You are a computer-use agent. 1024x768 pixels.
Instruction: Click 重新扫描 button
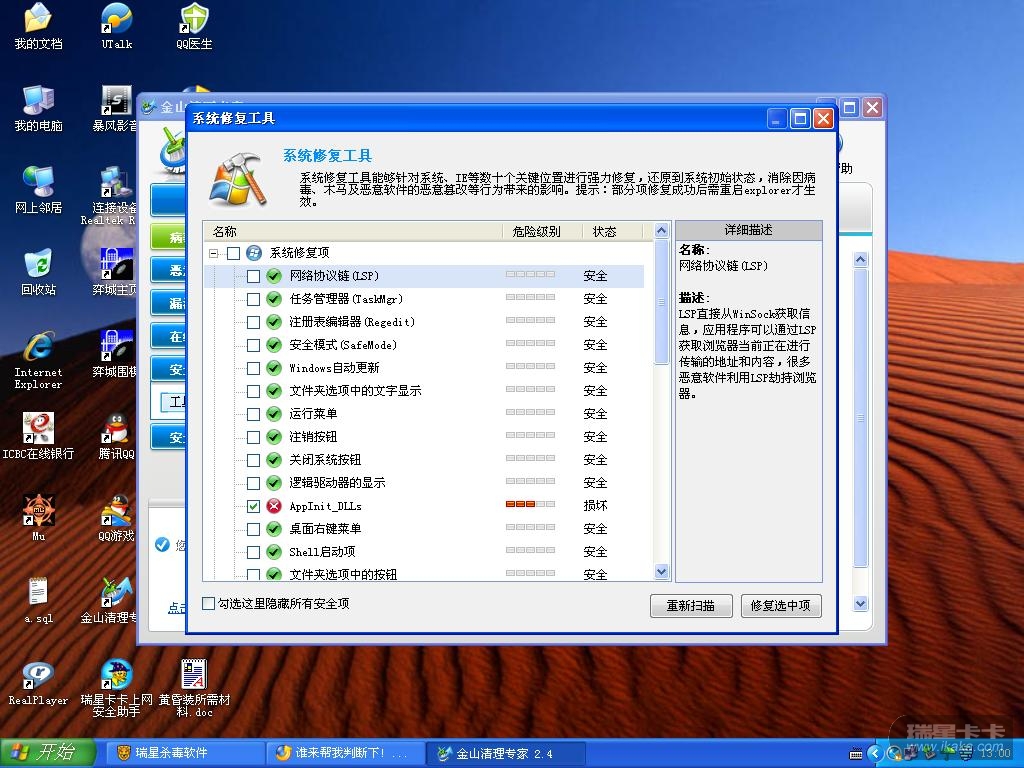point(691,605)
